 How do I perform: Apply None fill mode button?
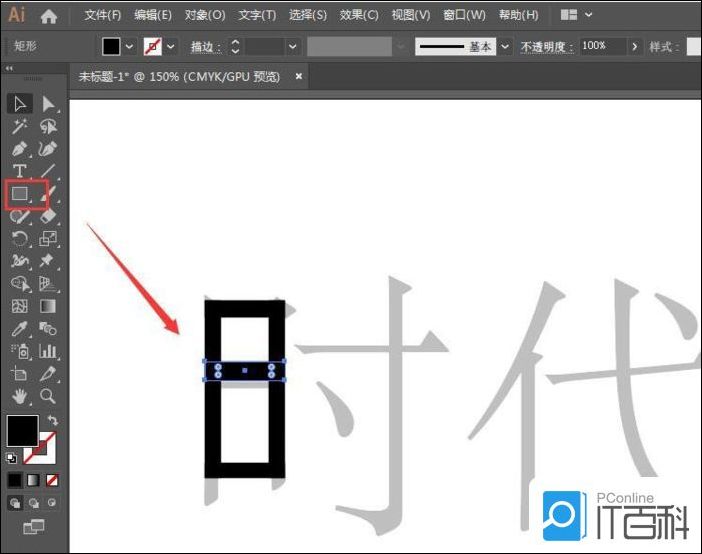click(52, 480)
